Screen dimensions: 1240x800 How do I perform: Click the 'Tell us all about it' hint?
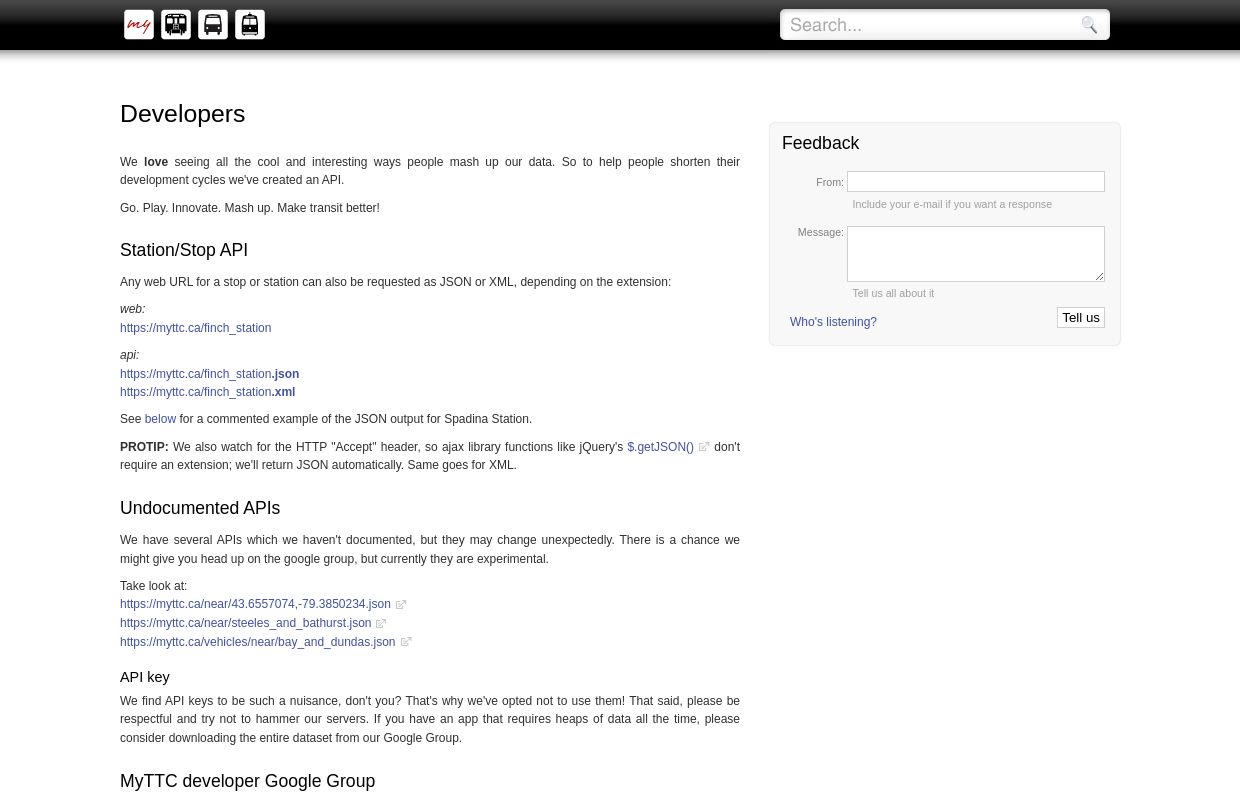click(893, 293)
